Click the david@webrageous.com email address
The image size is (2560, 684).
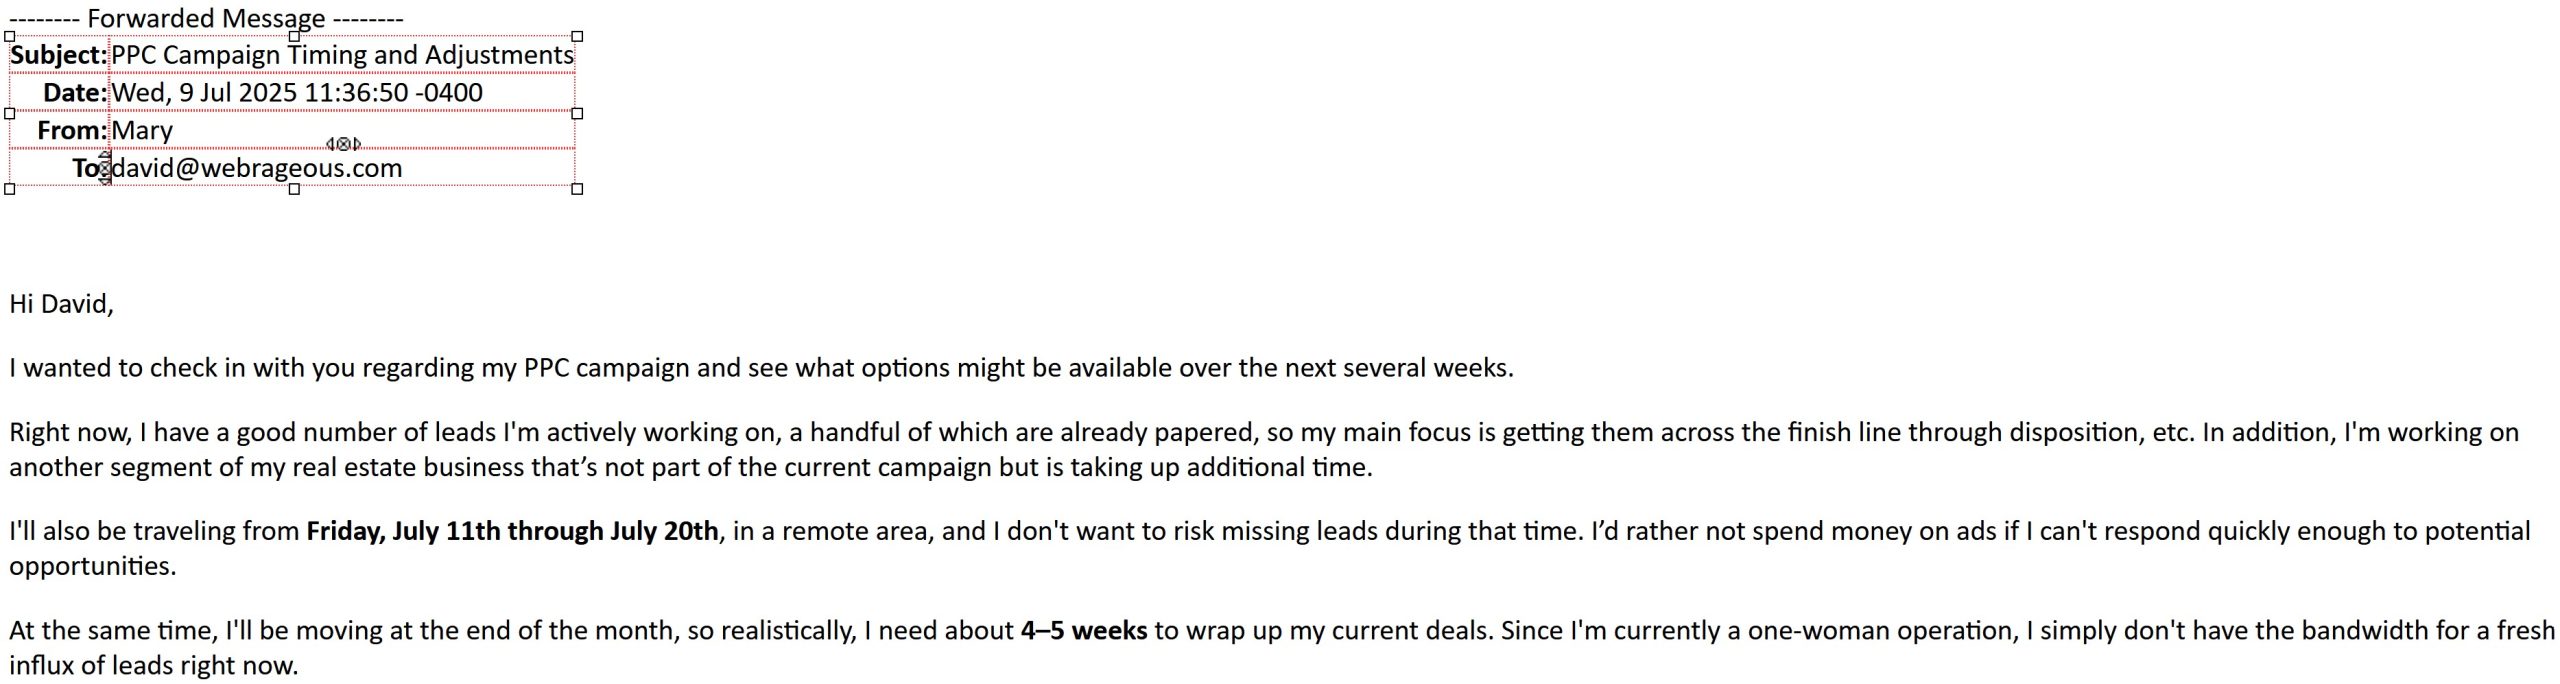coord(257,168)
